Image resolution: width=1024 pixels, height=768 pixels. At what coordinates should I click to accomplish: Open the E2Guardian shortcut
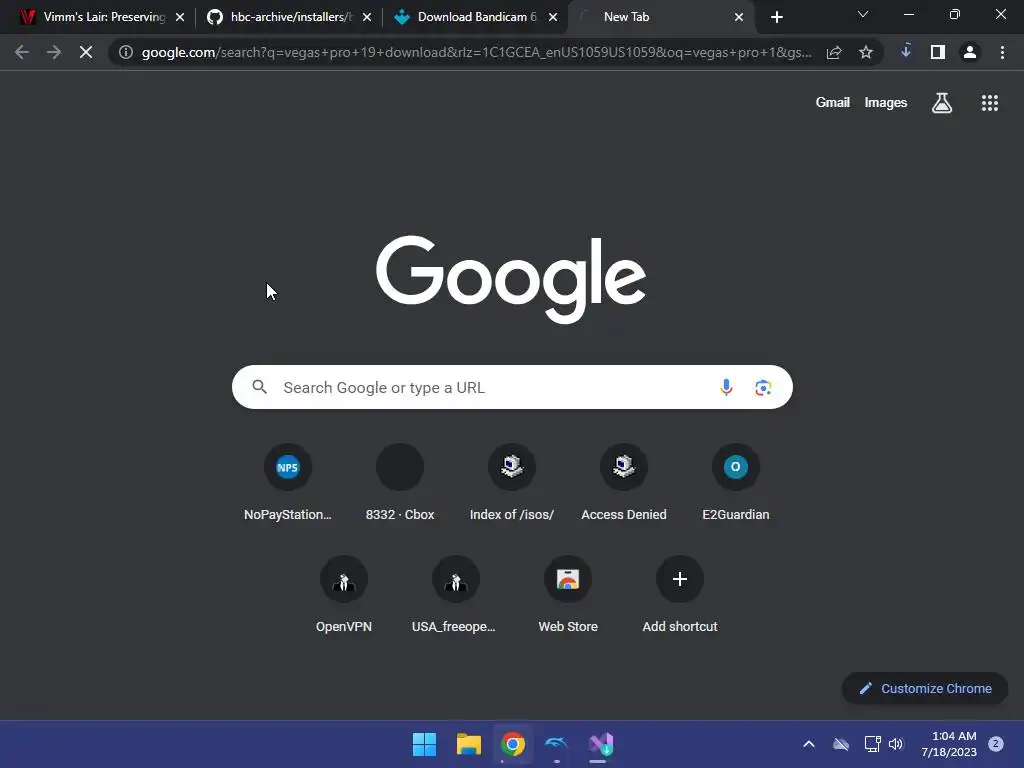click(x=735, y=483)
